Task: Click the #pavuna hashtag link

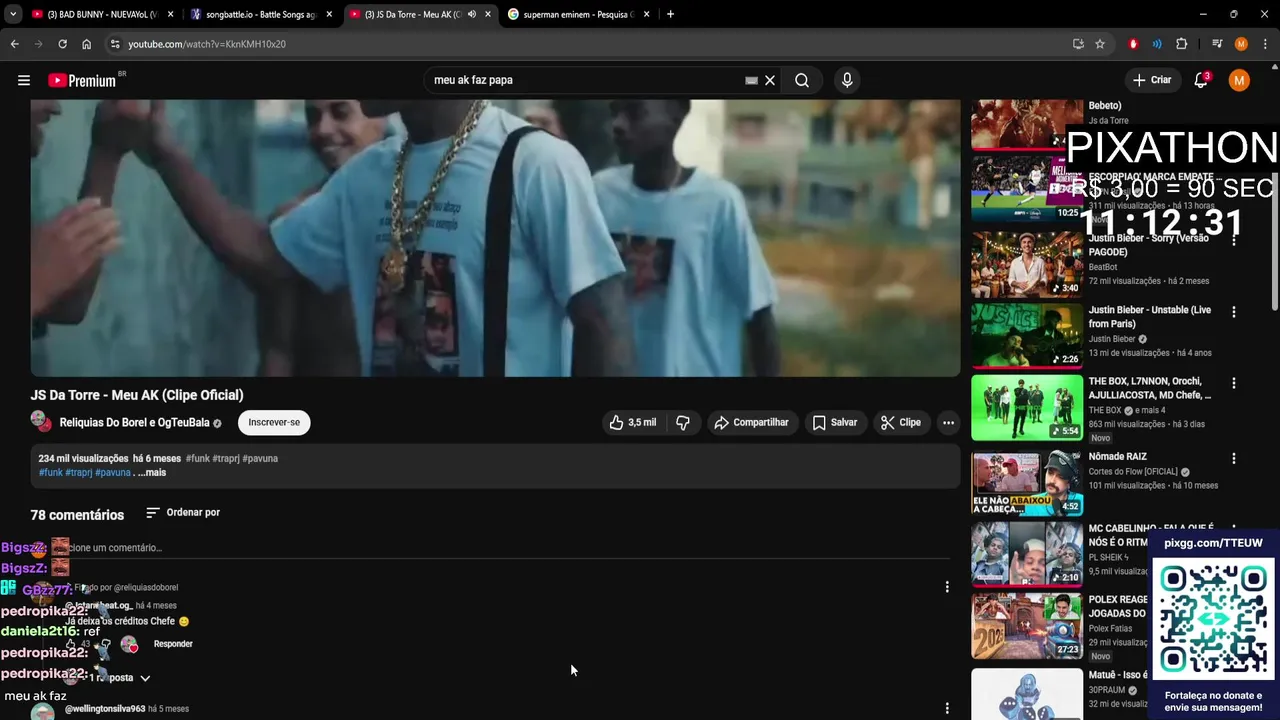Action: coord(113,472)
